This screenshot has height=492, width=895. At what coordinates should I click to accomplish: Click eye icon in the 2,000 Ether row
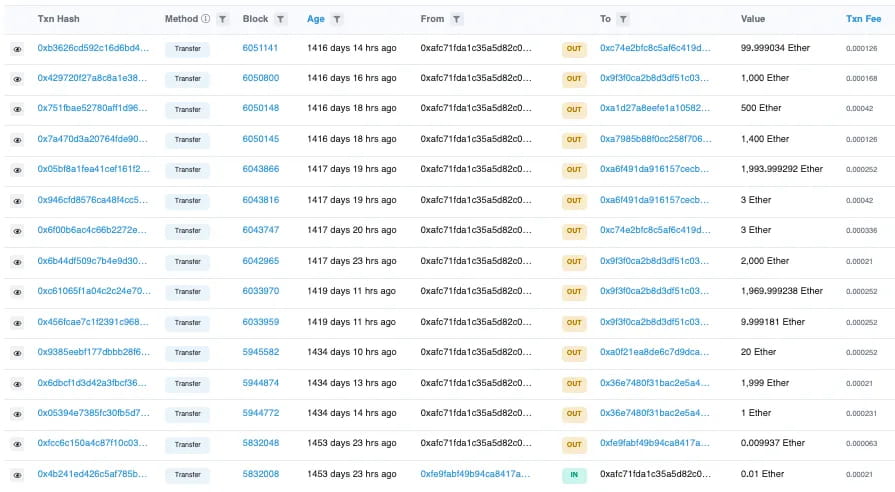tap(17, 261)
